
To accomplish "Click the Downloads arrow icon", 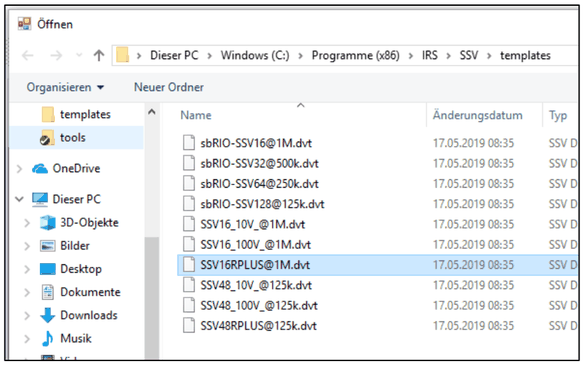I will click(x=47, y=315).
